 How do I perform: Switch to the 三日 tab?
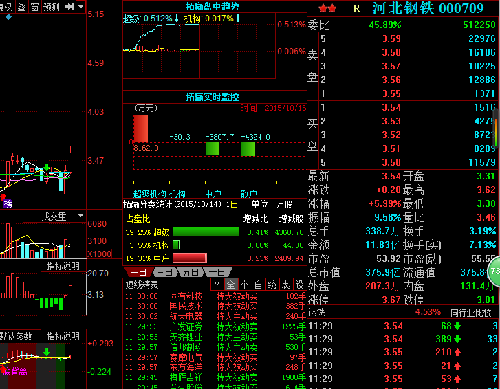[165, 272]
